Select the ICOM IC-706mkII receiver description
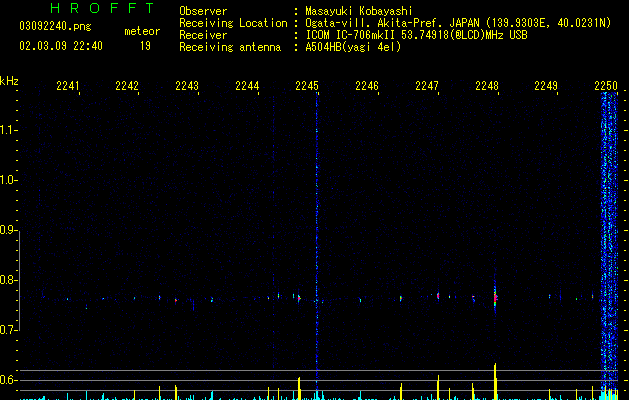The height and width of the screenshot is (400, 629). (x=416, y=35)
